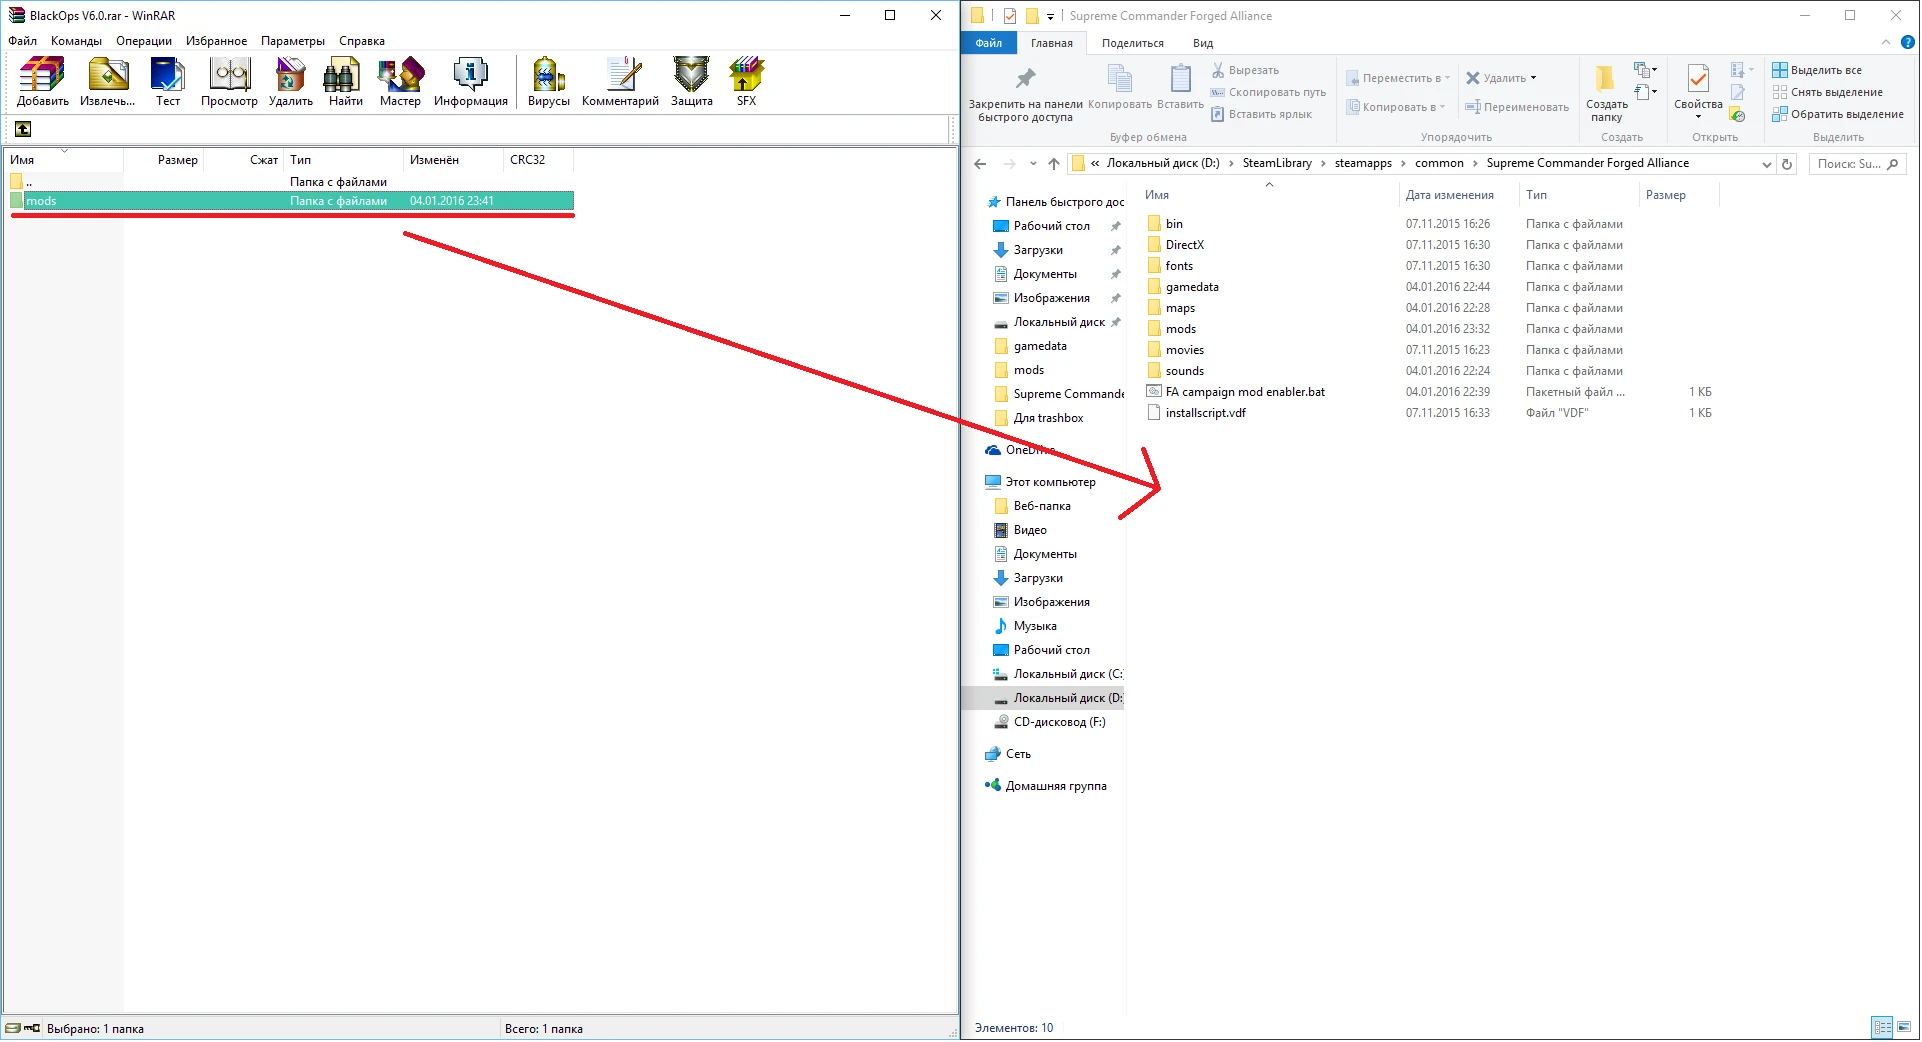Image resolution: width=1922 pixels, height=1042 pixels.
Task: Open the Вирусы virus scan tool
Action: coord(548,82)
